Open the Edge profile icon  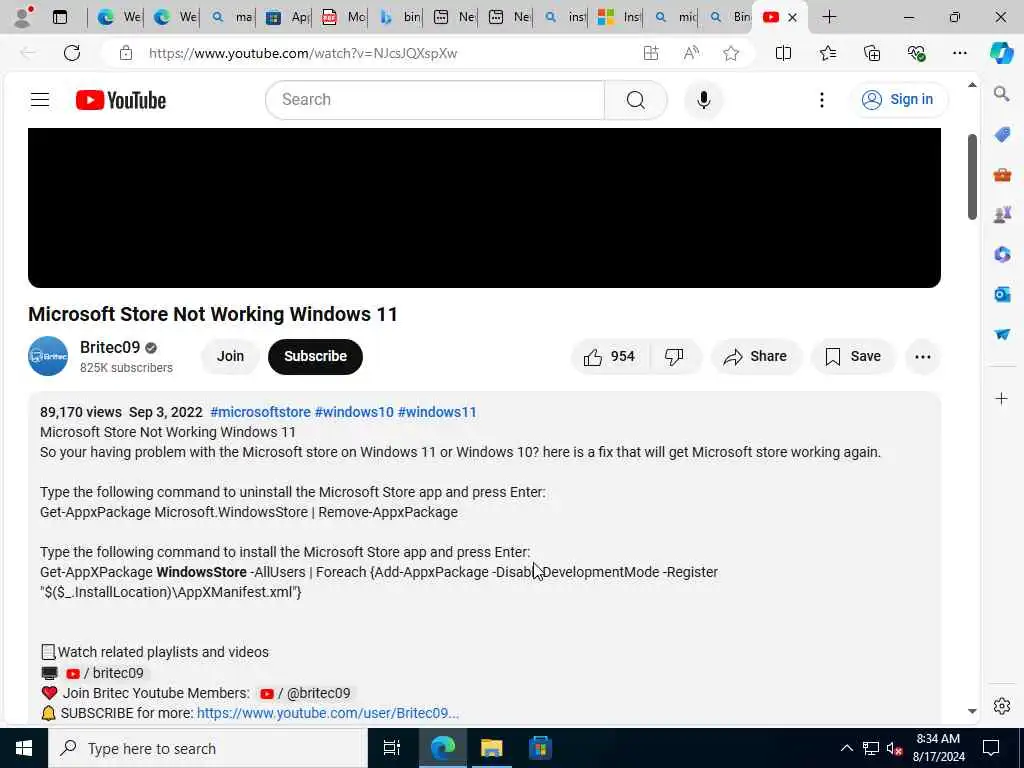click(x=23, y=17)
